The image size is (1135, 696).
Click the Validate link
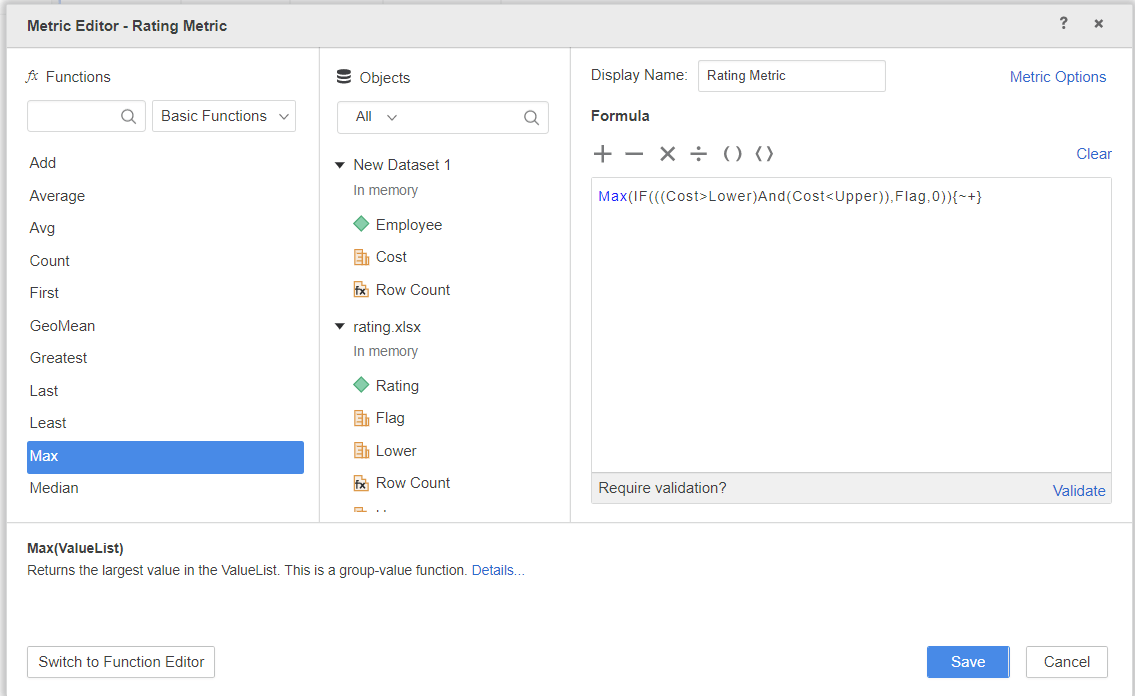point(1078,491)
